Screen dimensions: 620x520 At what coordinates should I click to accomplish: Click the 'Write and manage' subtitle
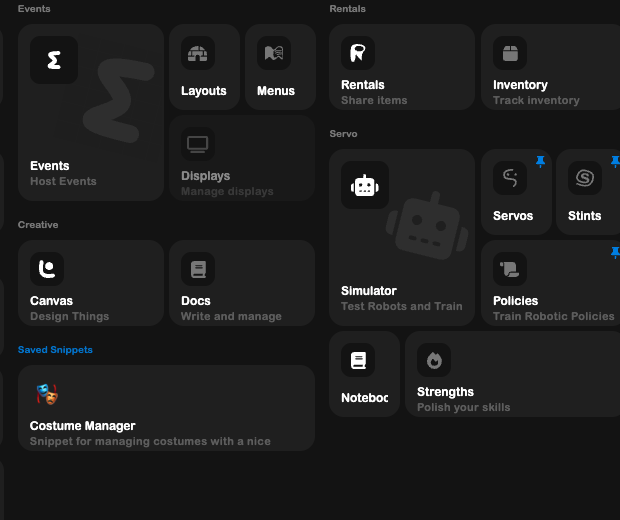point(231,316)
